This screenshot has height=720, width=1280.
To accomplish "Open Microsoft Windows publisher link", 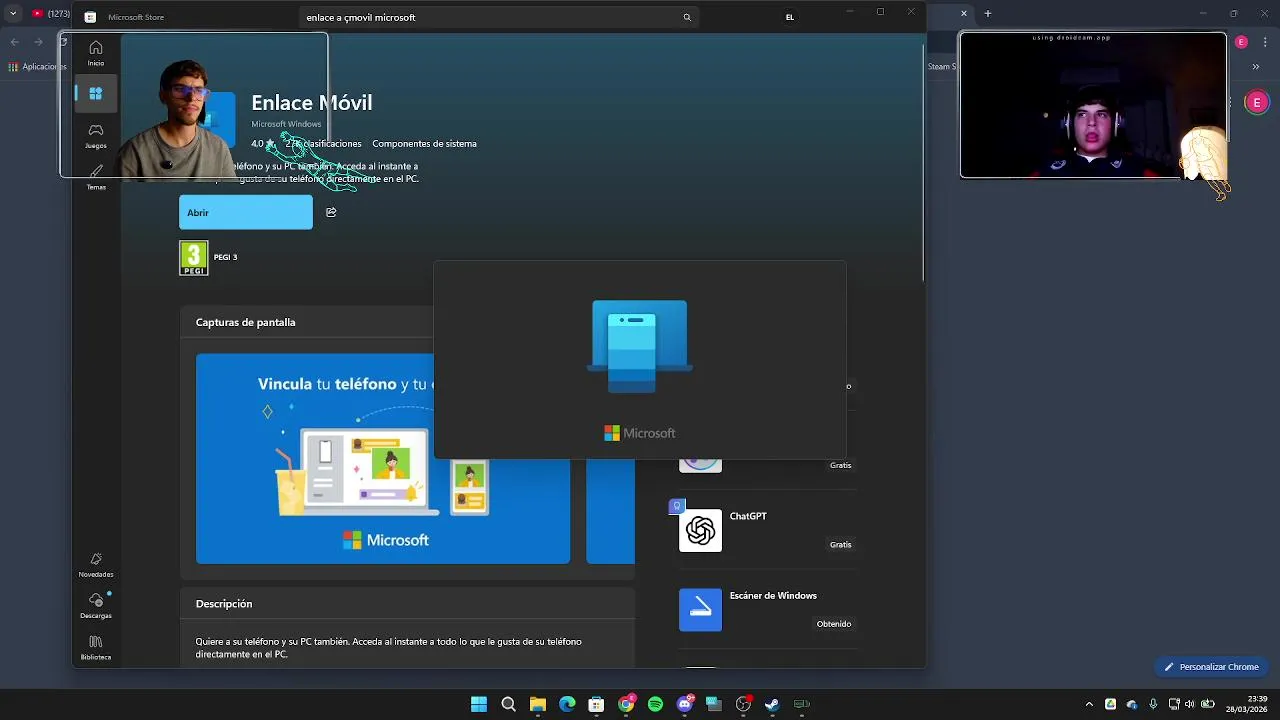I will [x=286, y=124].
